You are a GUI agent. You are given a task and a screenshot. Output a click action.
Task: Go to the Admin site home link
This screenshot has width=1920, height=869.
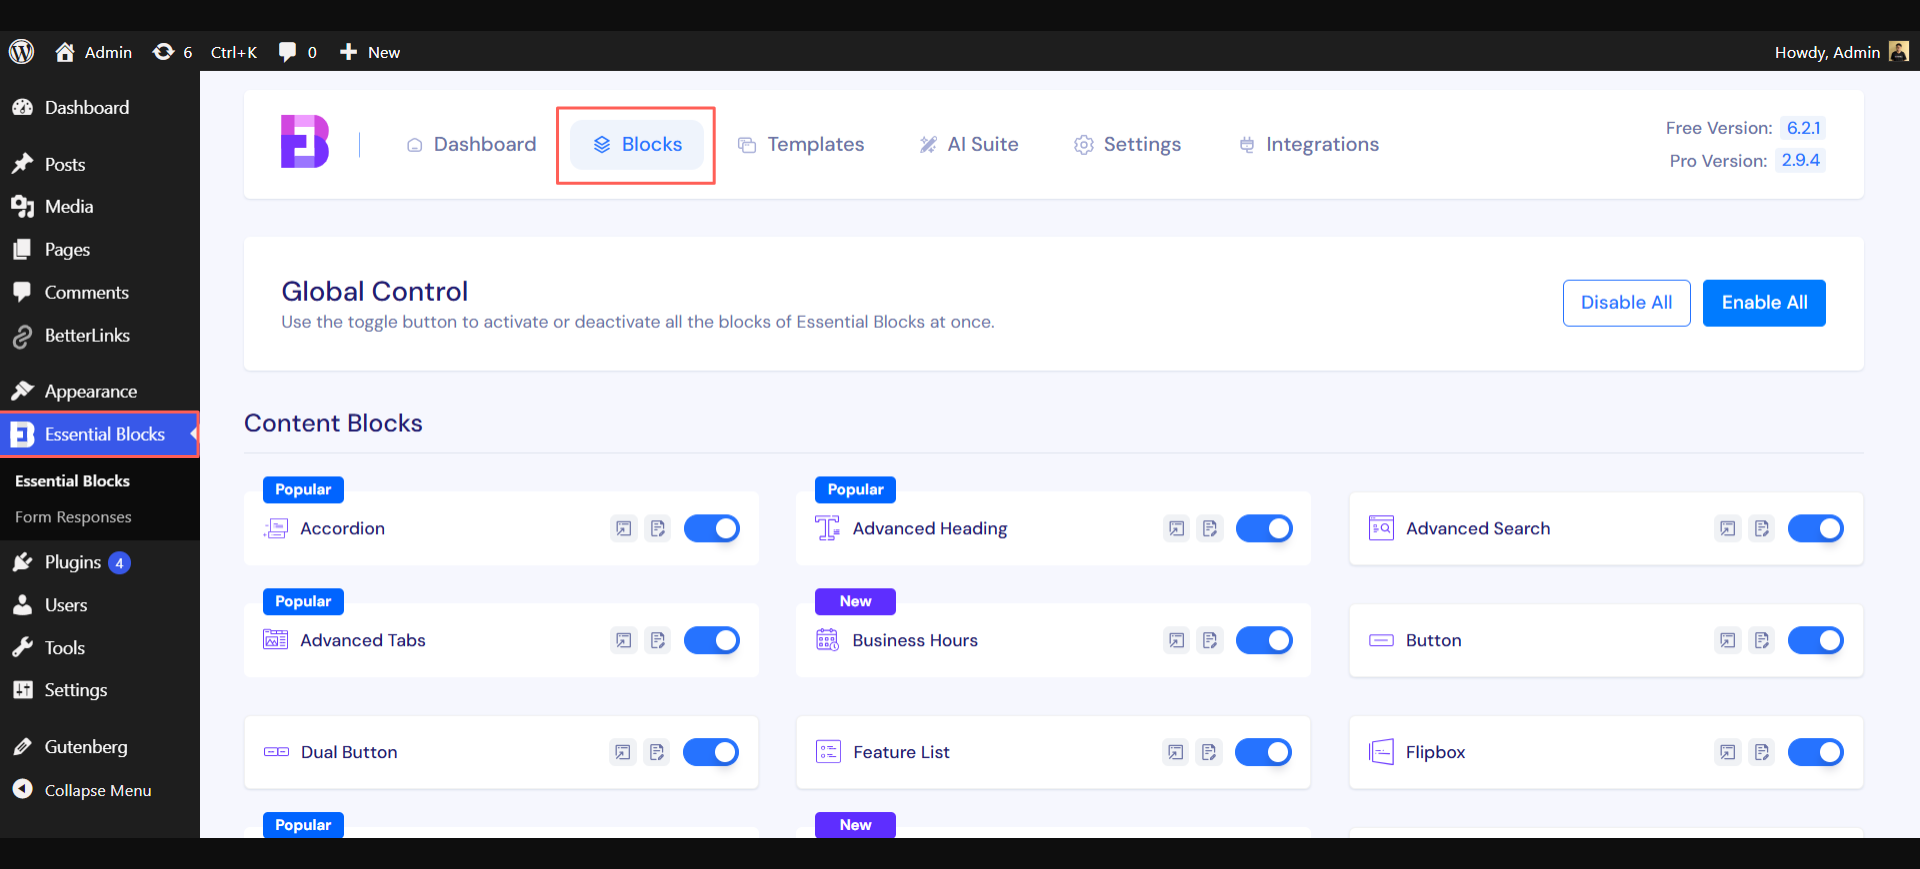[93, 52]
